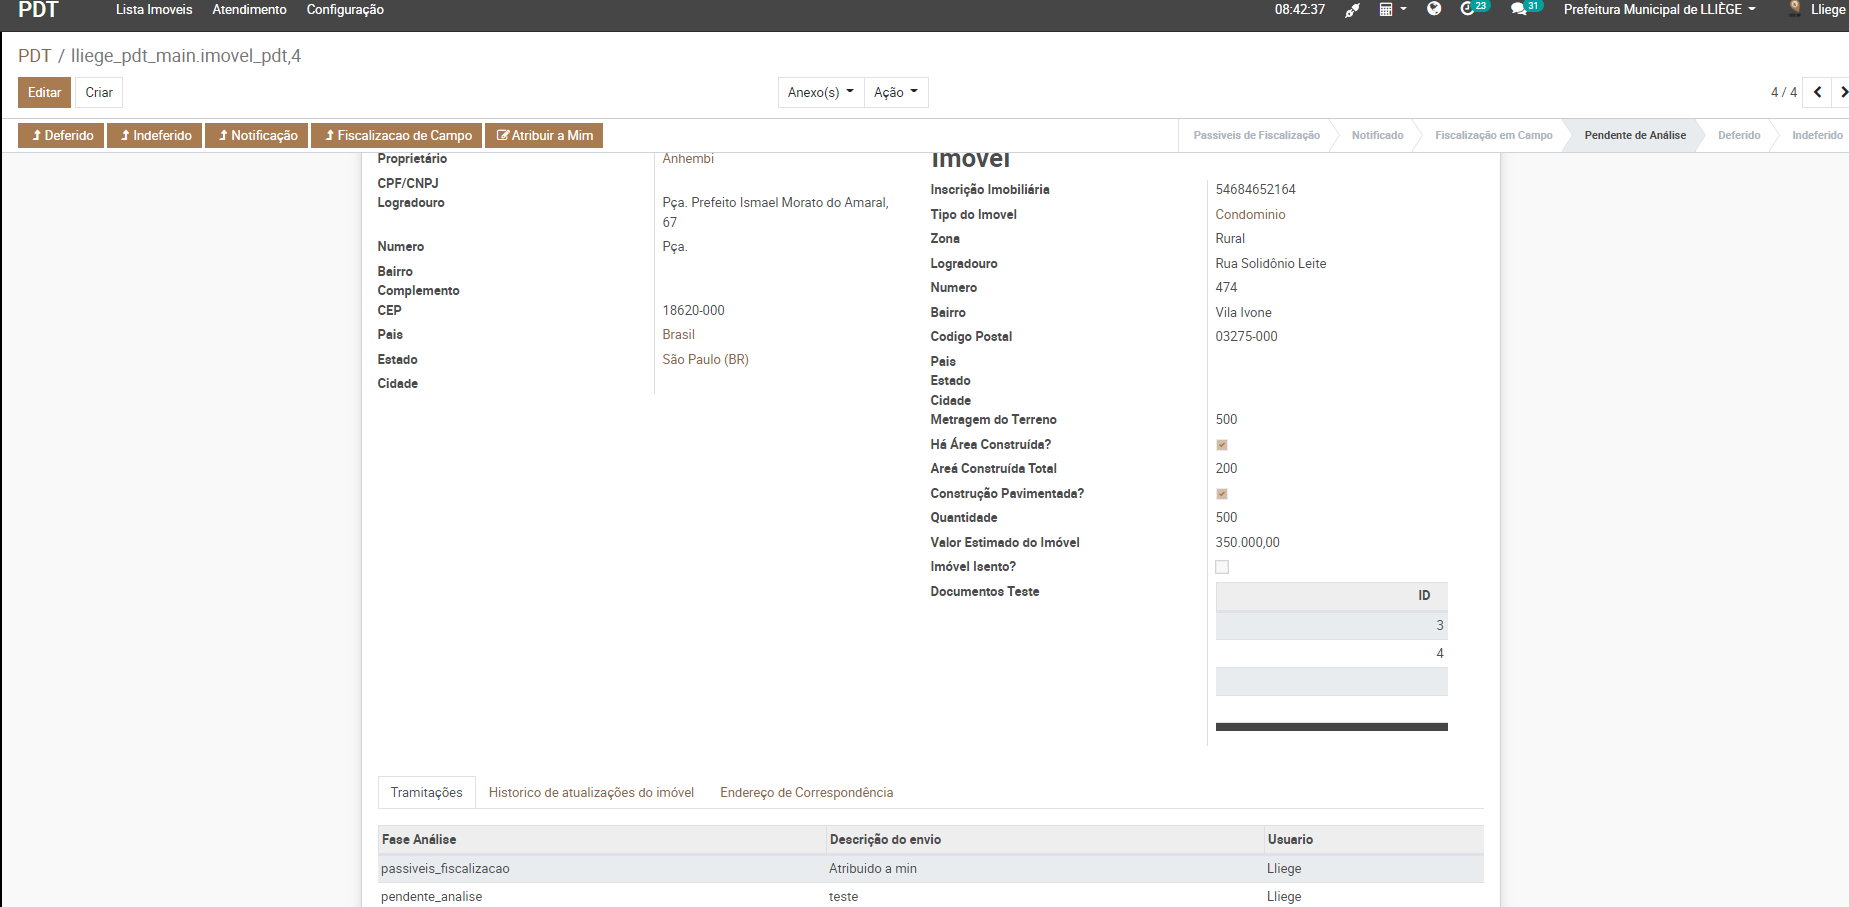Screen dimensions: 1849x907
Task: Toggle the Construção Pavimentada checkbox
Action: point(1222,494)
